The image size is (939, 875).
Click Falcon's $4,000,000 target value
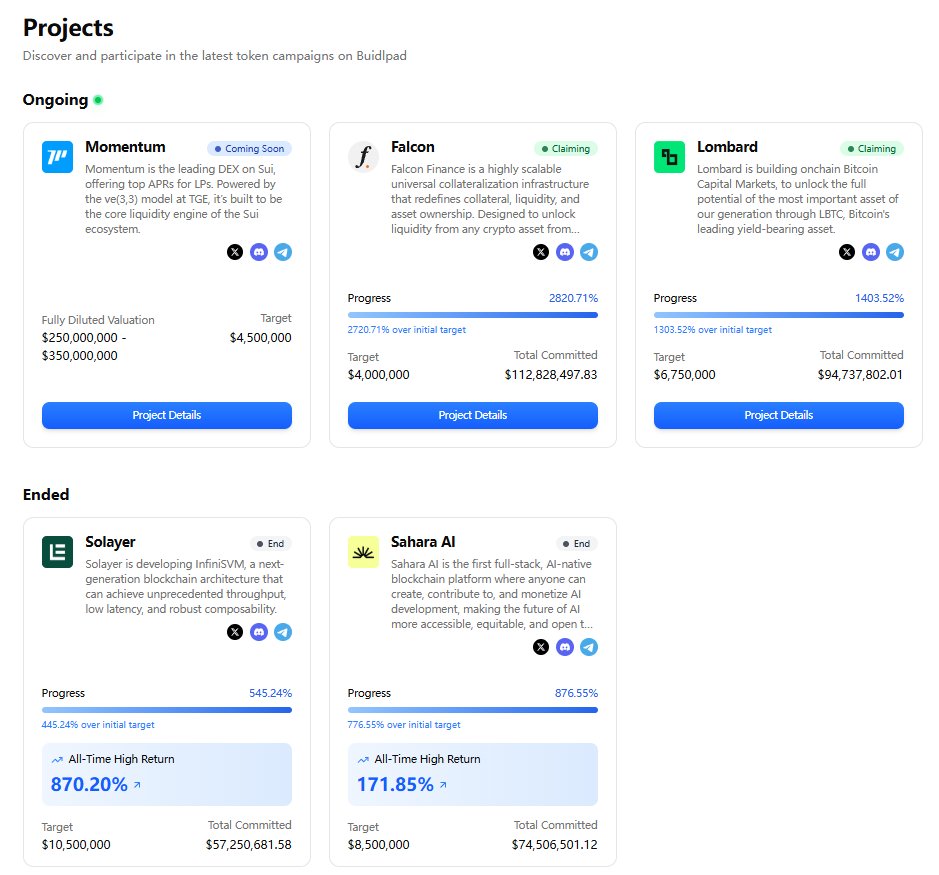pos(378,375)
